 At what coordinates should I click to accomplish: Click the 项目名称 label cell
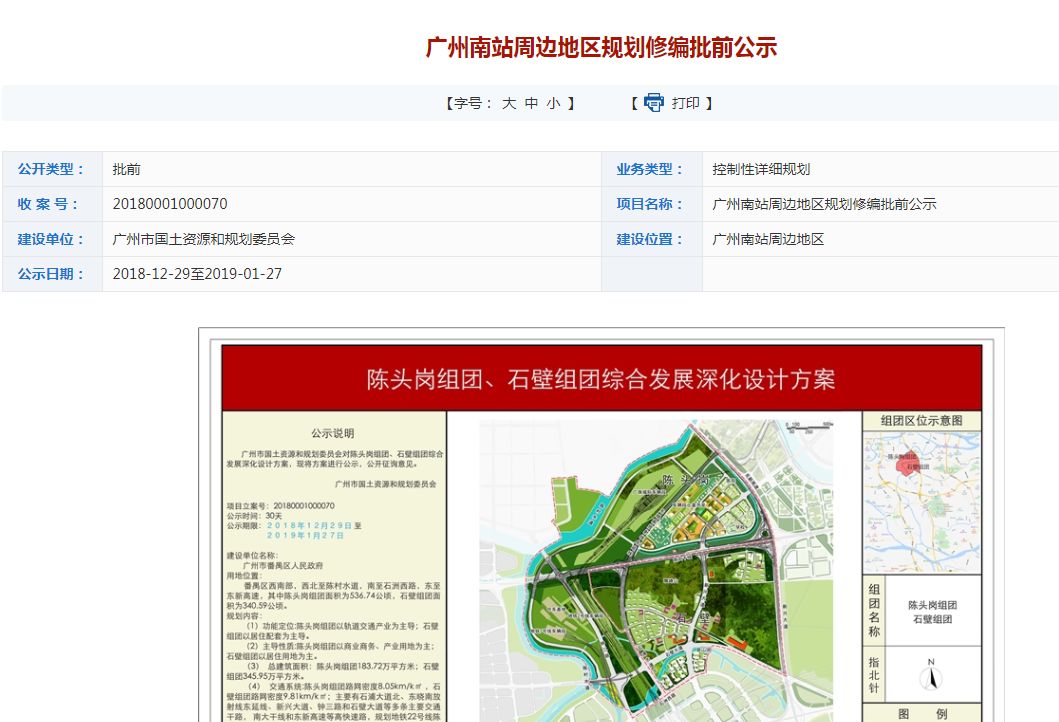(x=651, y=204)
